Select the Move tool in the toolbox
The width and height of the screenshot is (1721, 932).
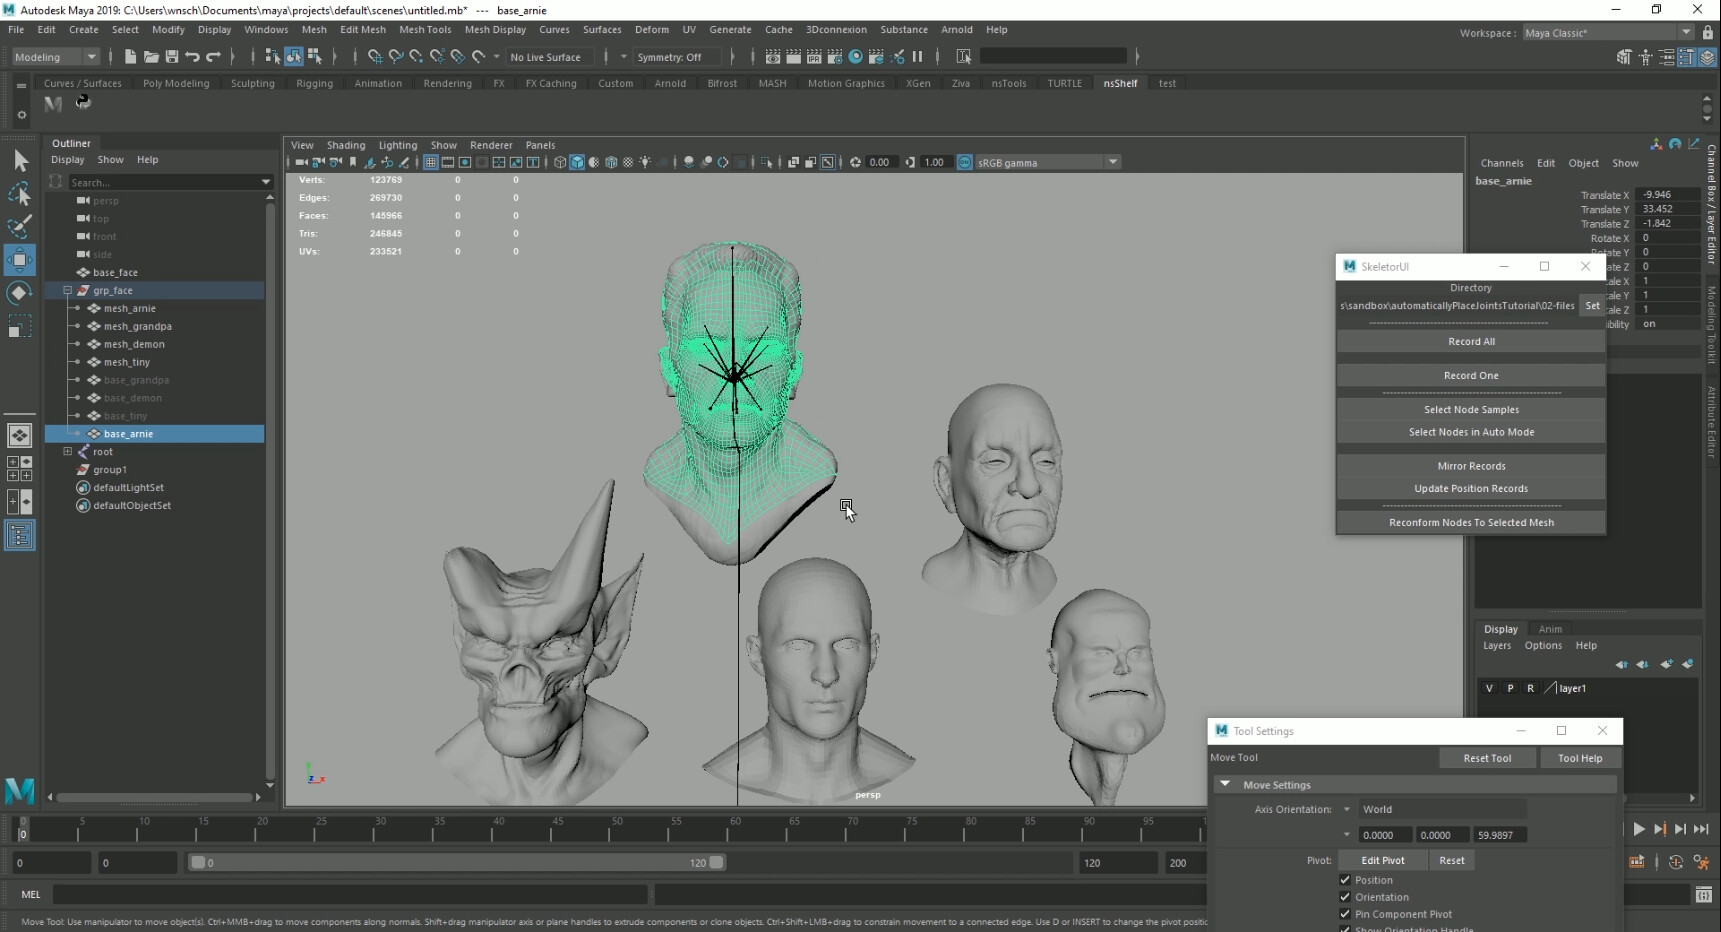tap(19, 260)
